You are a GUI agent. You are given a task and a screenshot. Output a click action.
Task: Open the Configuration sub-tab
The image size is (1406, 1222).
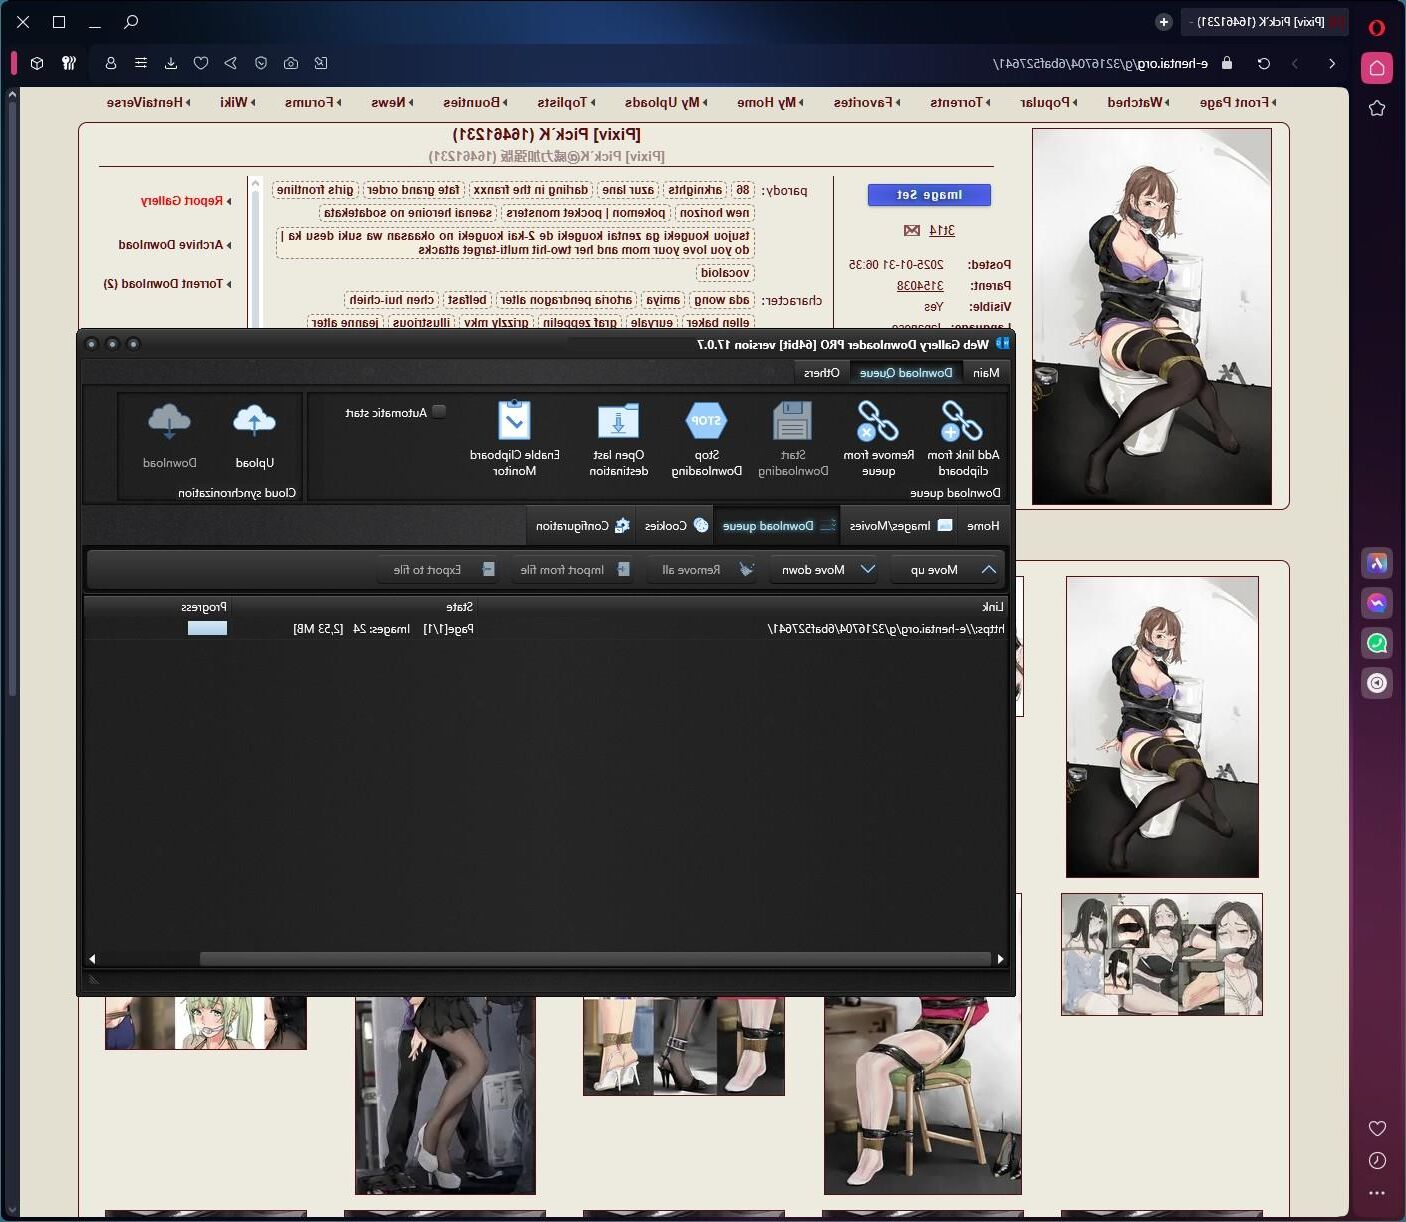click(x=582, y=525)
